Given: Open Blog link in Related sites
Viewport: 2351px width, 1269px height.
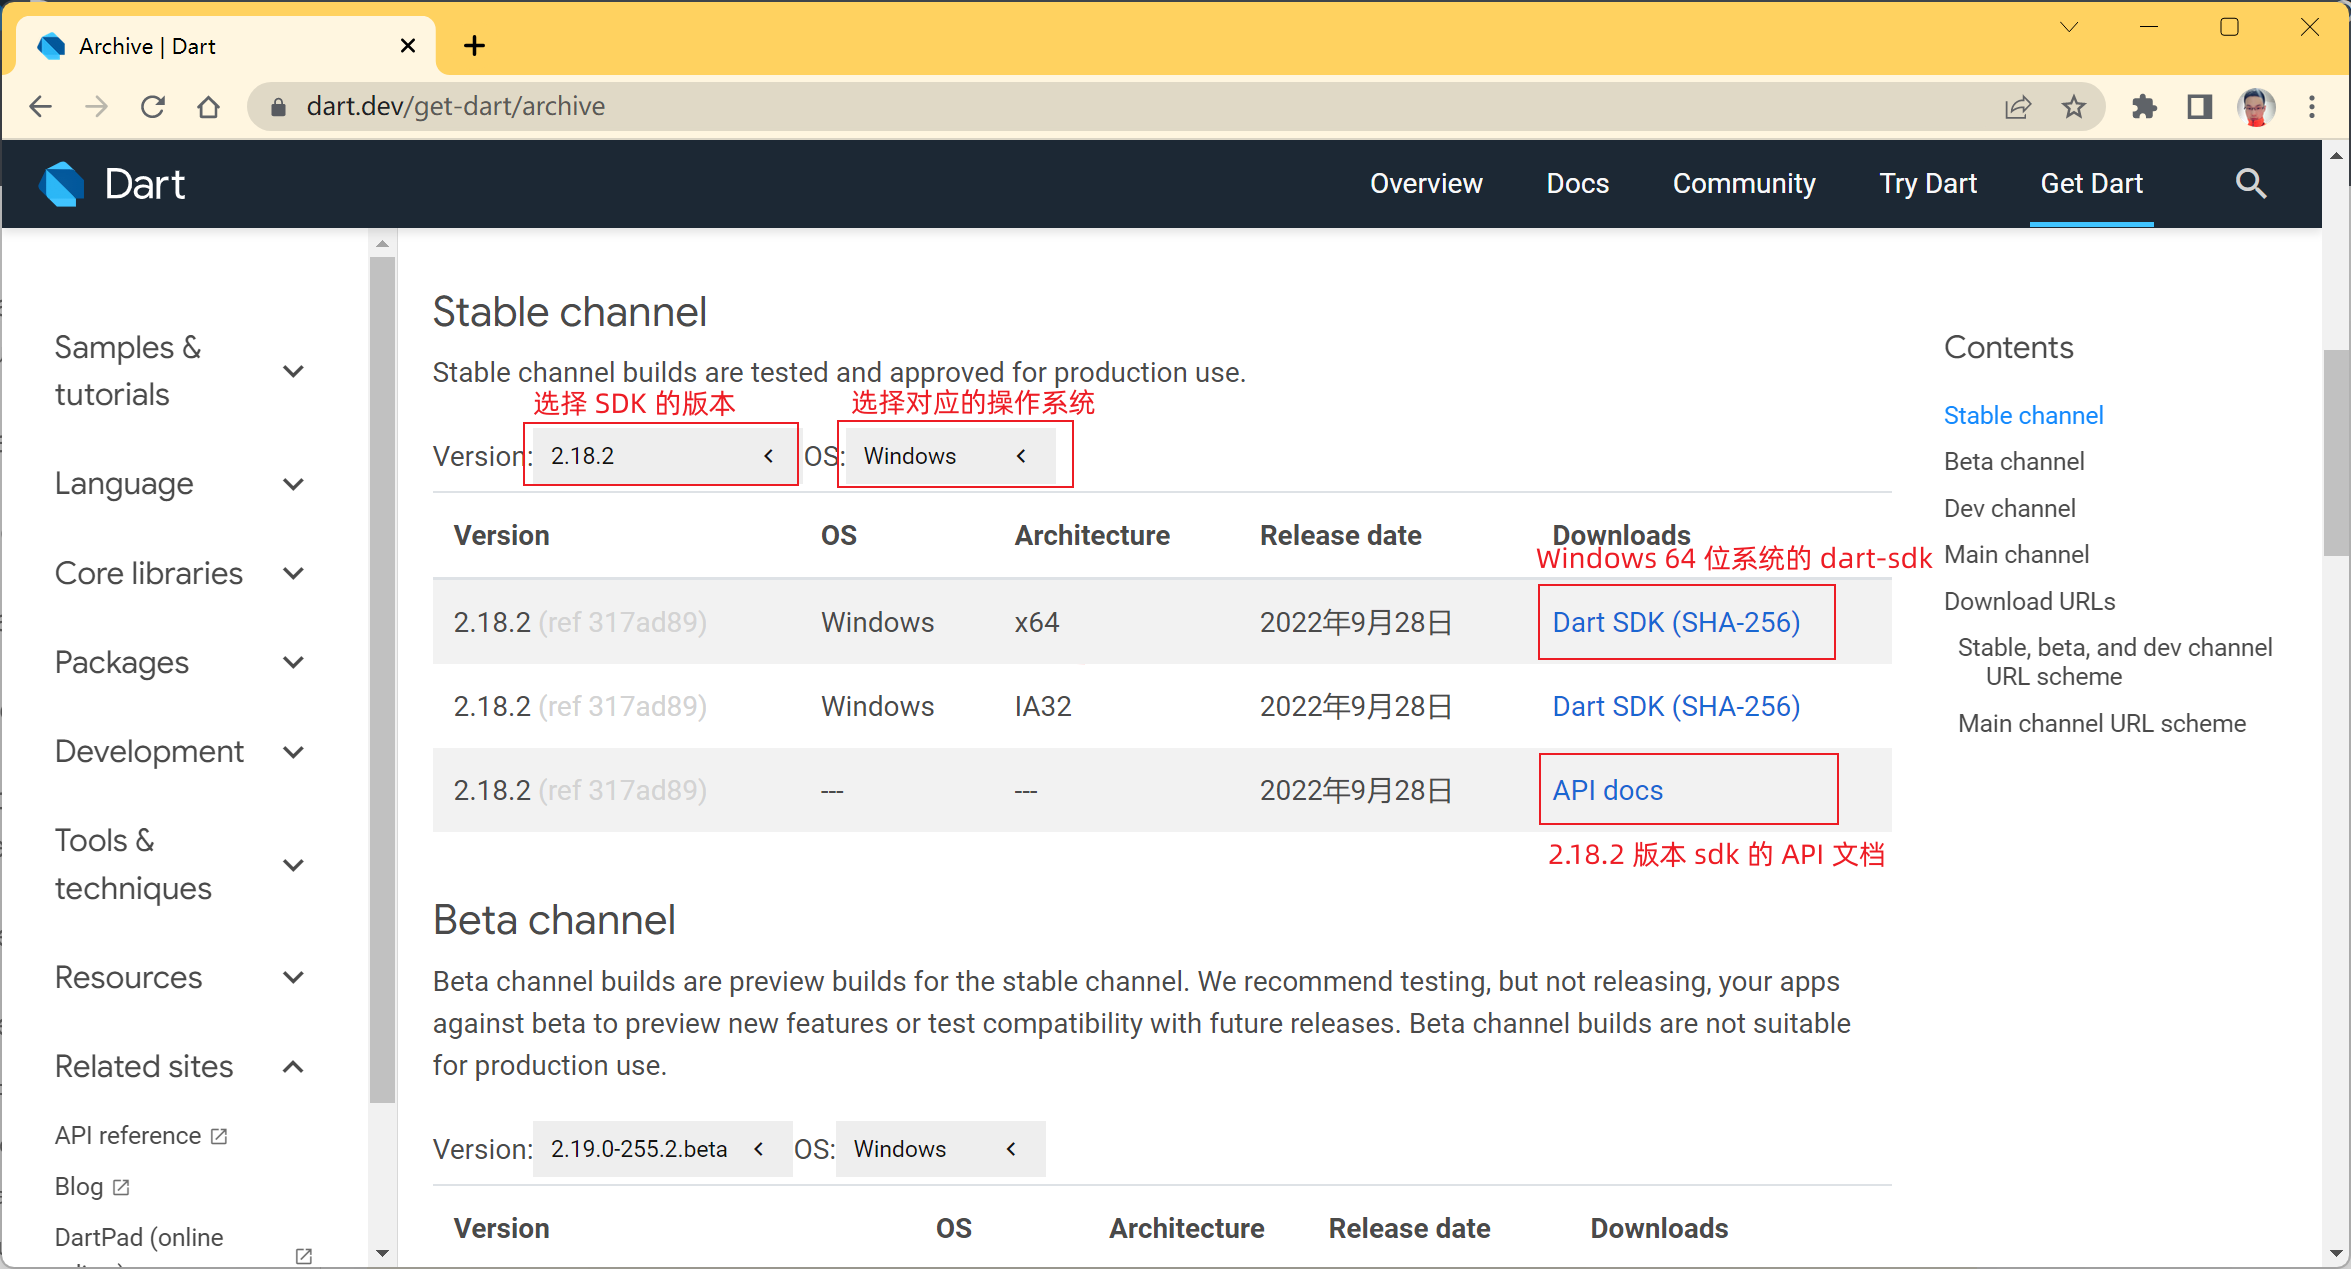Looking at the screenshot, I should 79,1187.
